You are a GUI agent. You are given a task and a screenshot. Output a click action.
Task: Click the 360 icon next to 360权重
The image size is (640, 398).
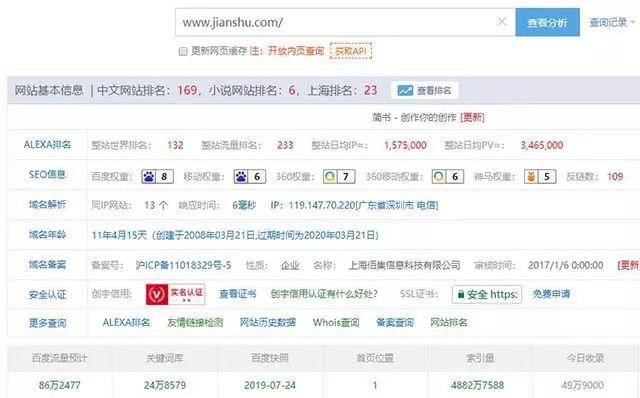pos(330,177)
